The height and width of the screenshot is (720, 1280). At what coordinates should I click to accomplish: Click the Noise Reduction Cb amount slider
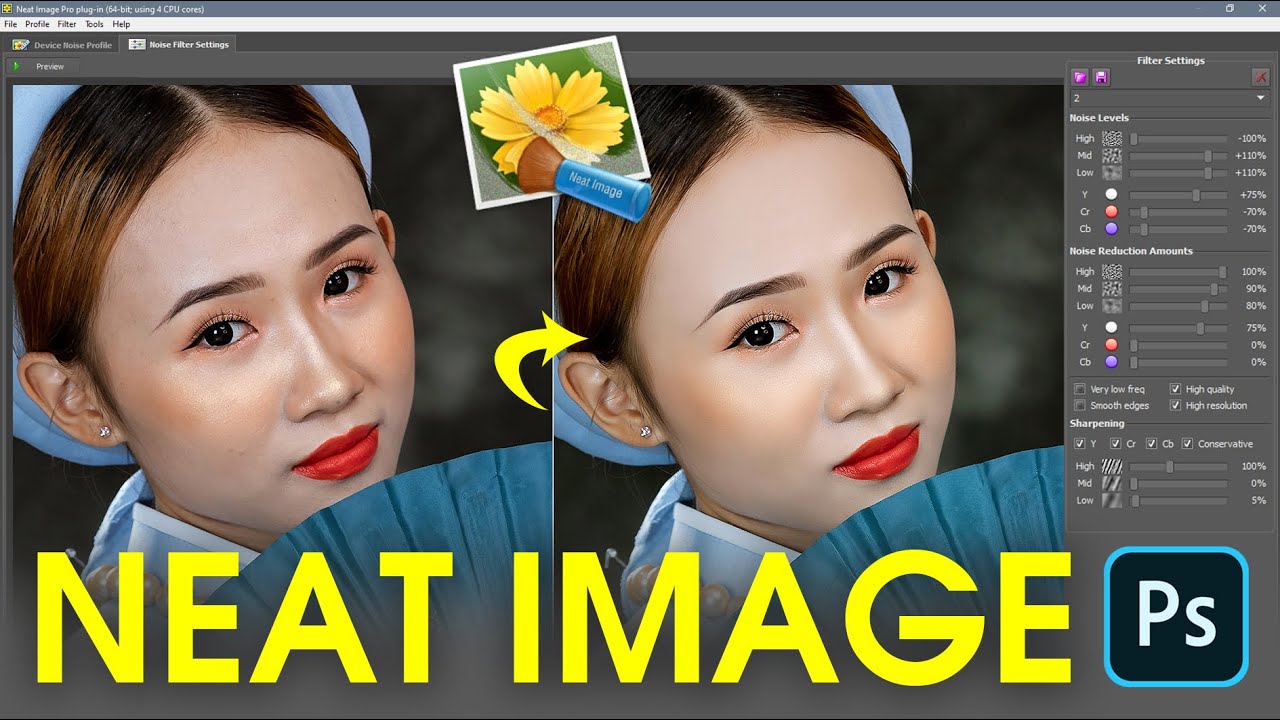(1178, 362)
